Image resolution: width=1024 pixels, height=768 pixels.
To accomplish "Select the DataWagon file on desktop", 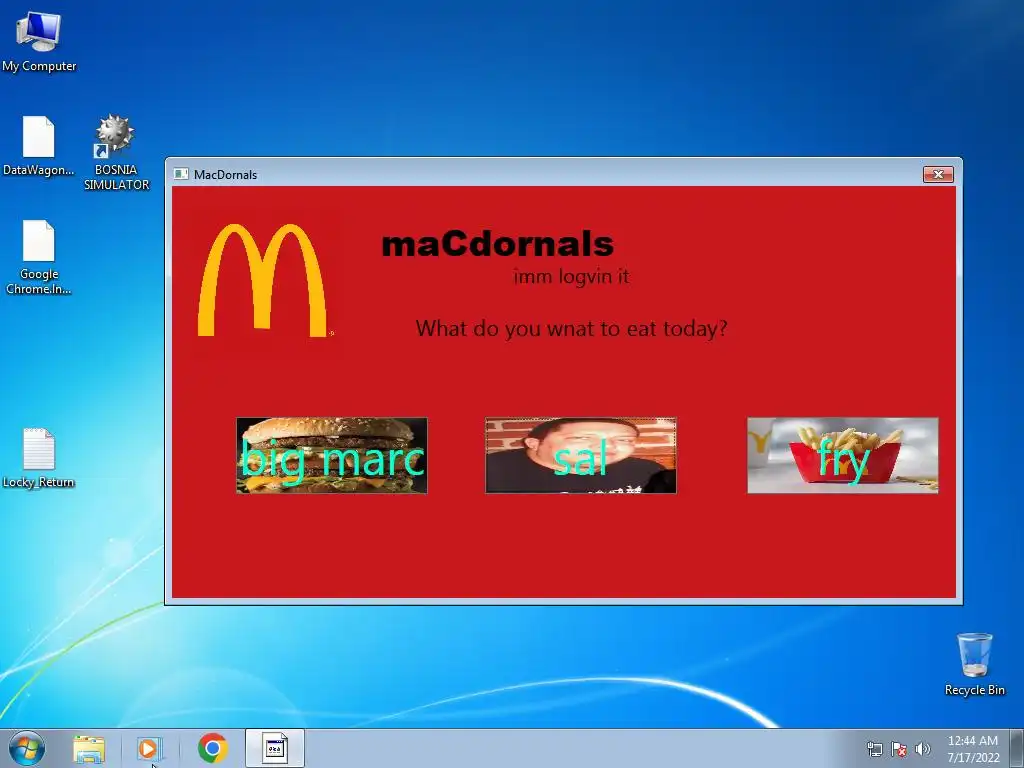I will 39,146.
